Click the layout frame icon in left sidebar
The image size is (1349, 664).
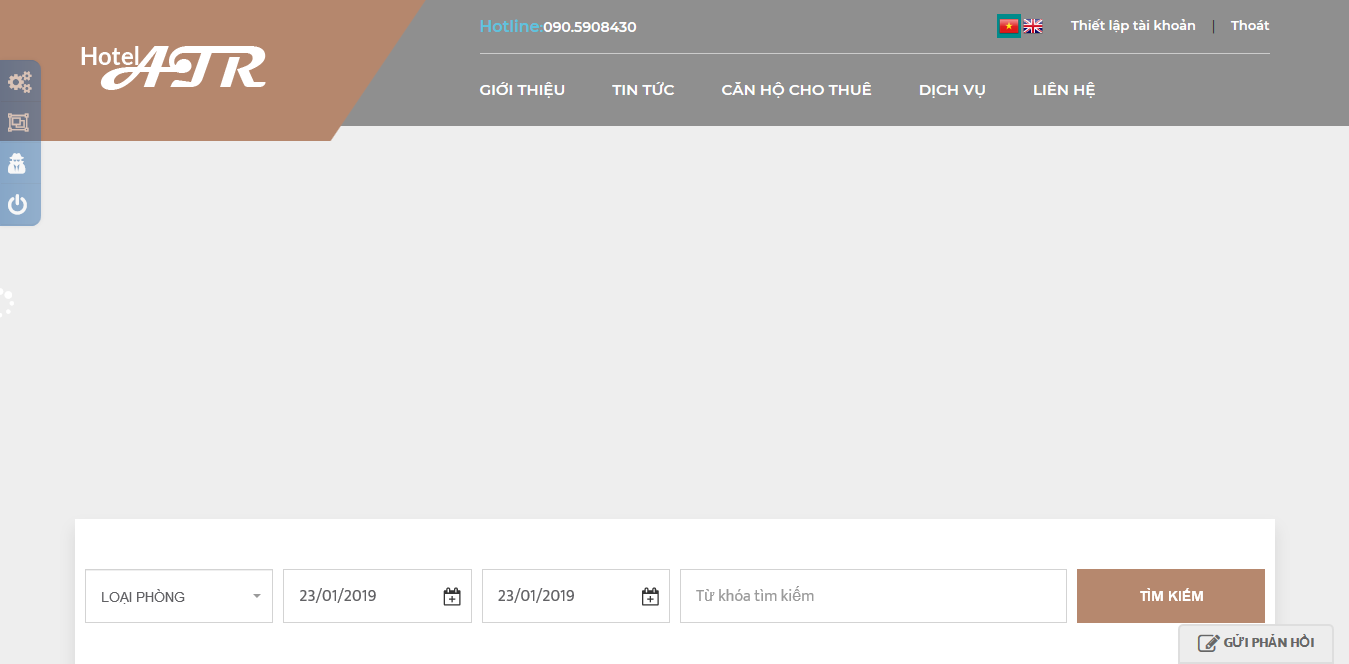pyautogui.click(x=18, y=123)
